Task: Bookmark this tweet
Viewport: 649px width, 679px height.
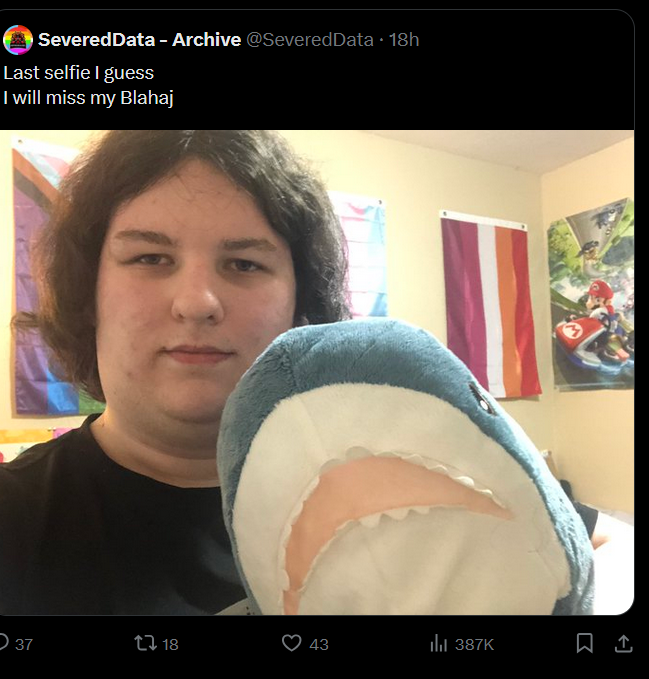Action: [x=584, y=643]
